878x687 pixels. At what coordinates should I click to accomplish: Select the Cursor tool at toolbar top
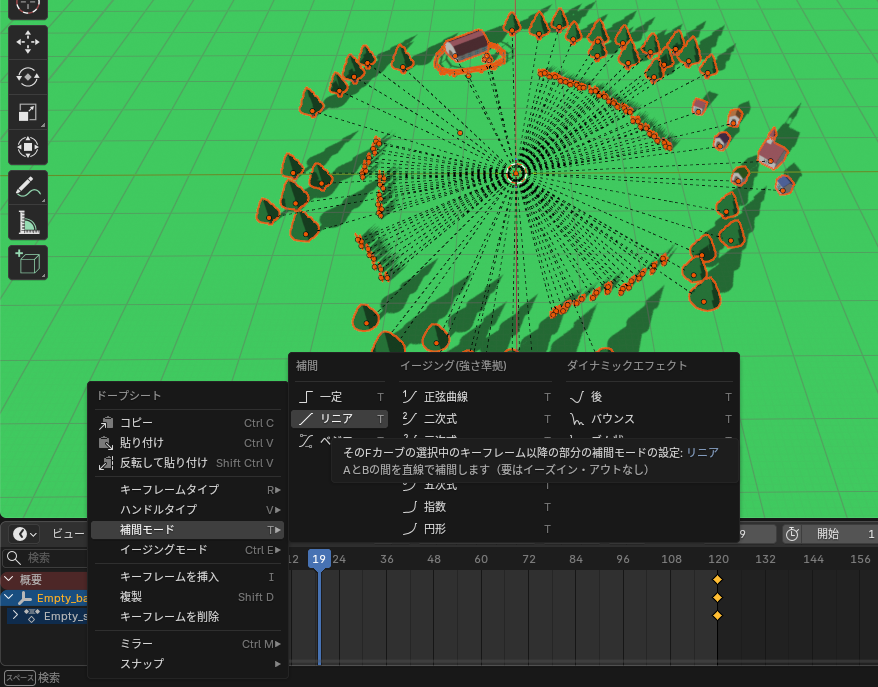pos(28,6)
